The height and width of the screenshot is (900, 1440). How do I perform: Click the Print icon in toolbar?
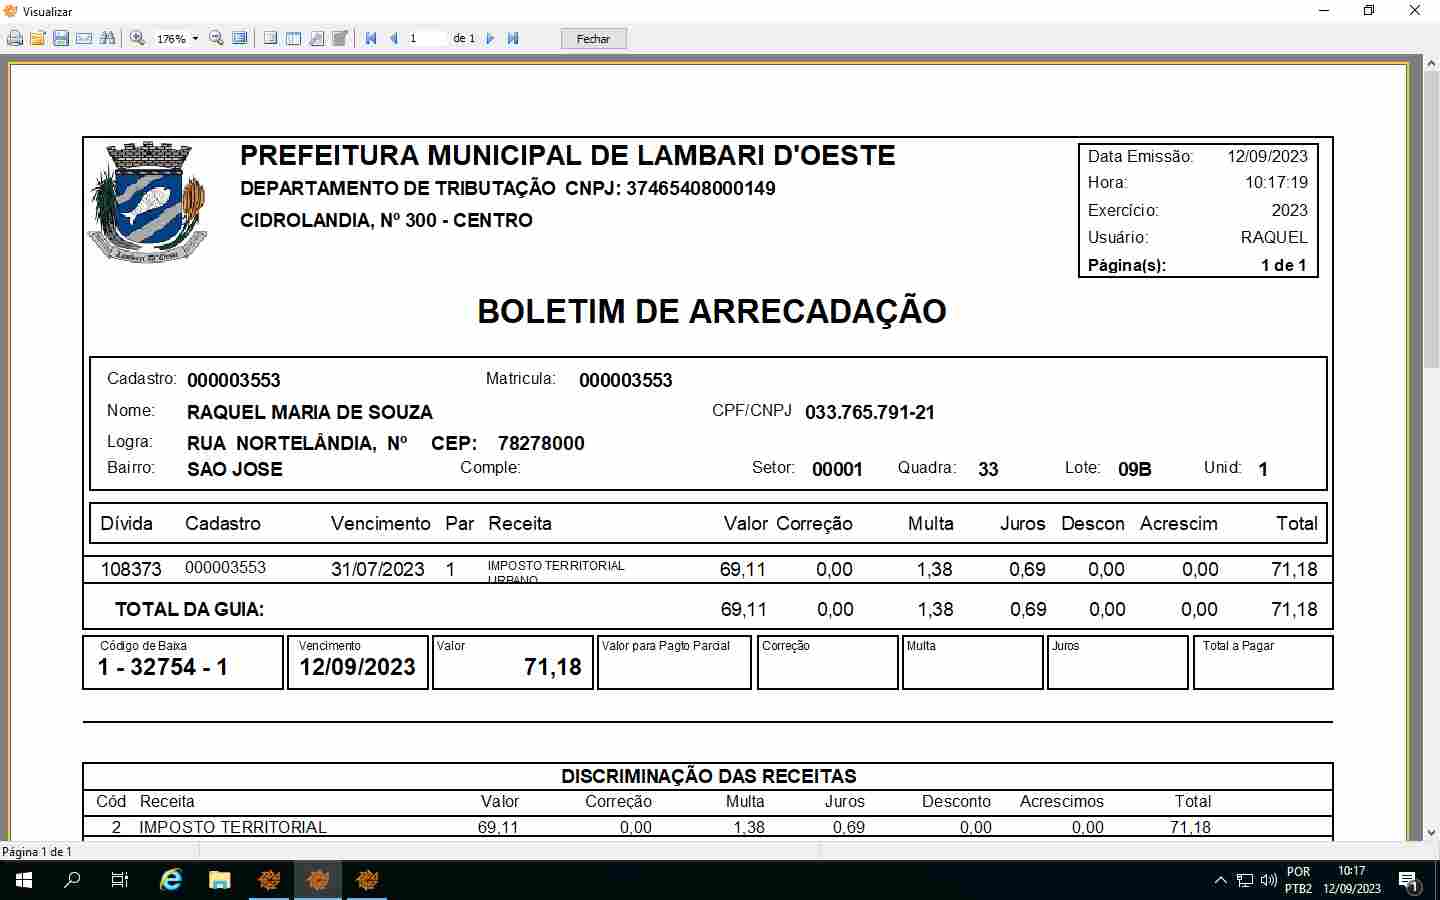(x=15, y=39)
